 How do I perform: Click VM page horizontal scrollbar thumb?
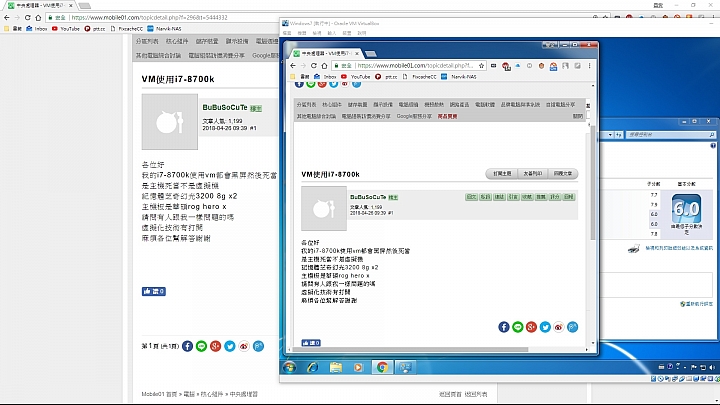pyautogui.click(x=410, y=349)
